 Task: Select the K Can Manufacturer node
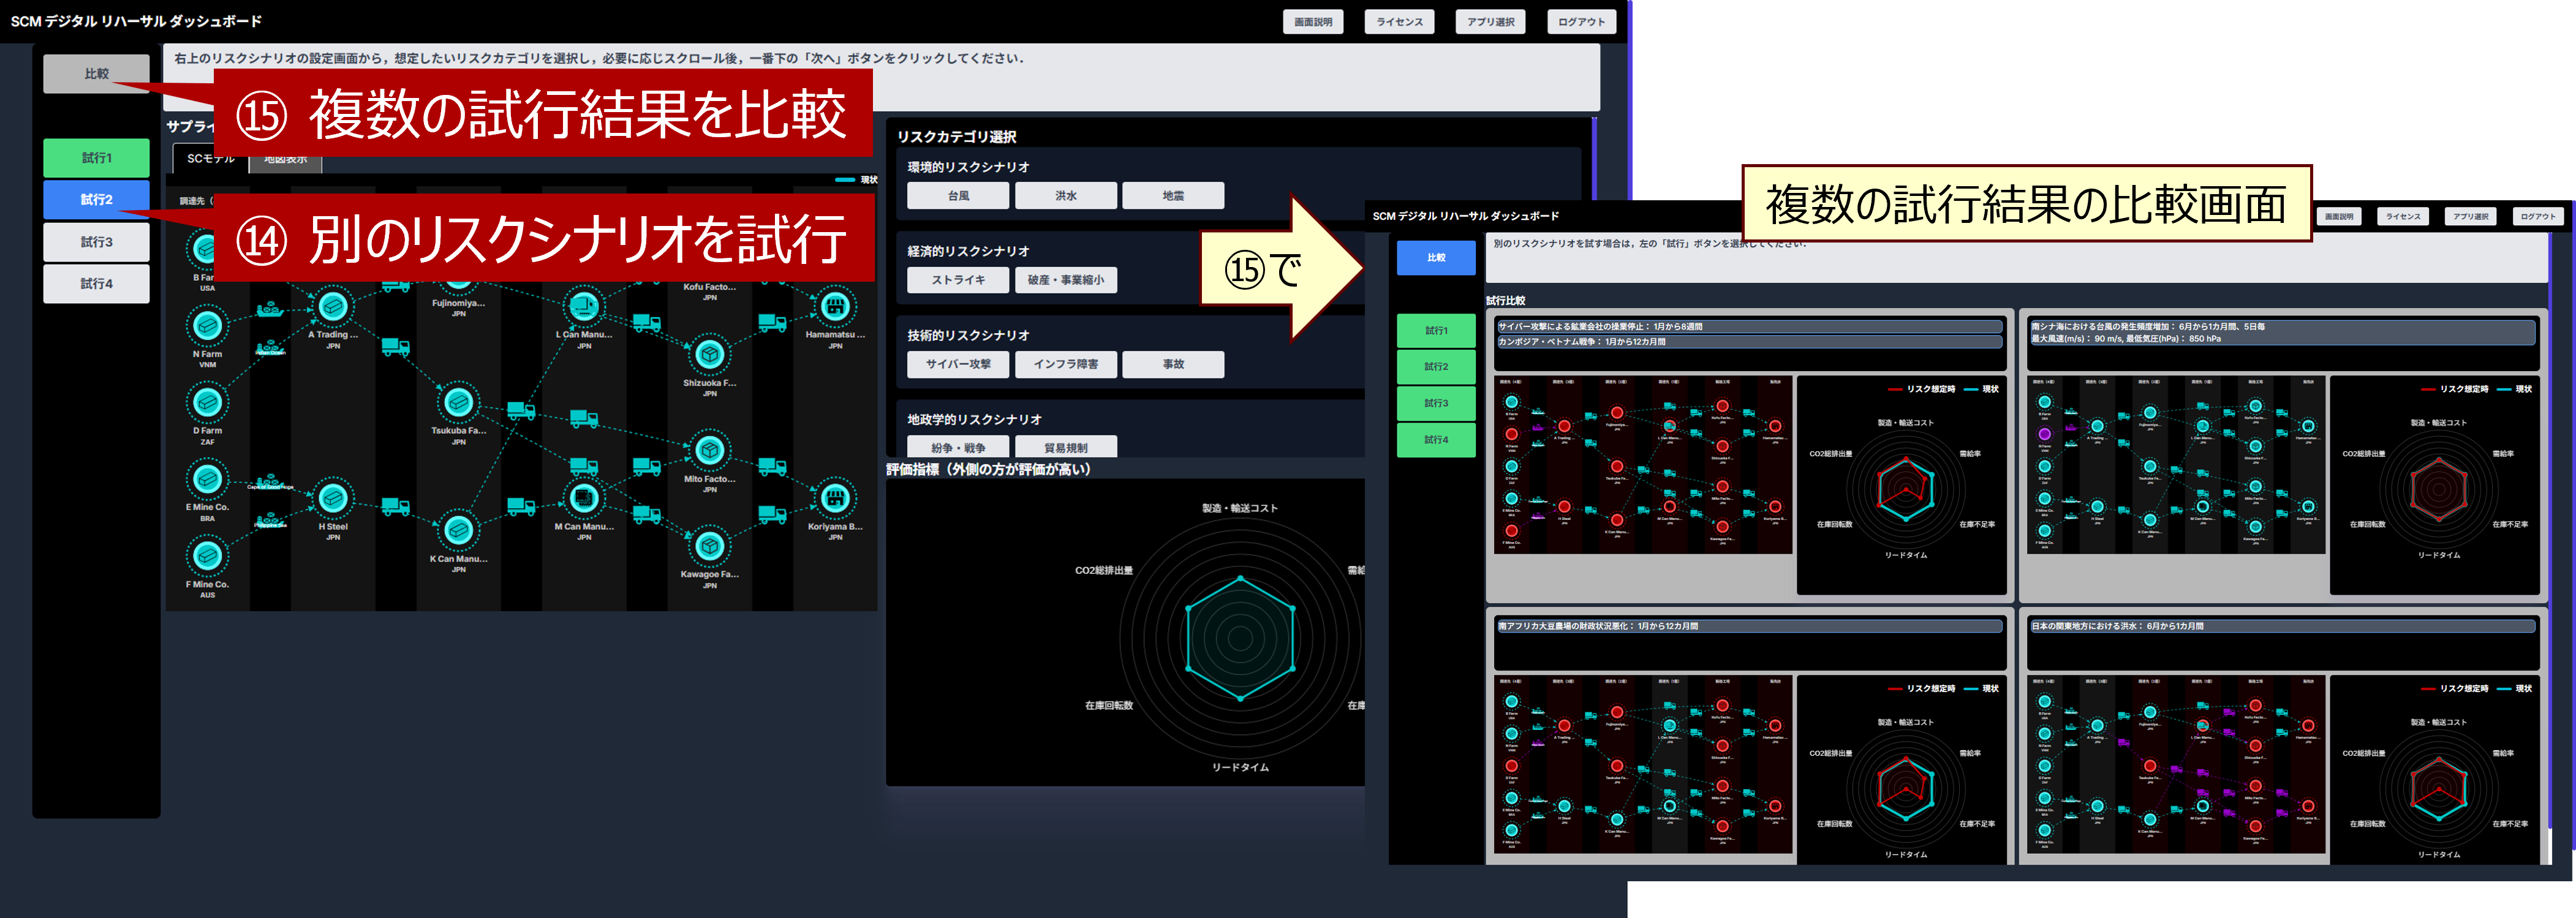[458, 530]
